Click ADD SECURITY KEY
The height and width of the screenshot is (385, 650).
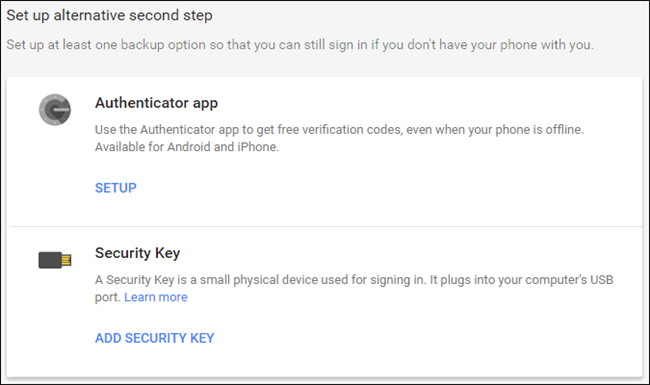tap(155, 338)
